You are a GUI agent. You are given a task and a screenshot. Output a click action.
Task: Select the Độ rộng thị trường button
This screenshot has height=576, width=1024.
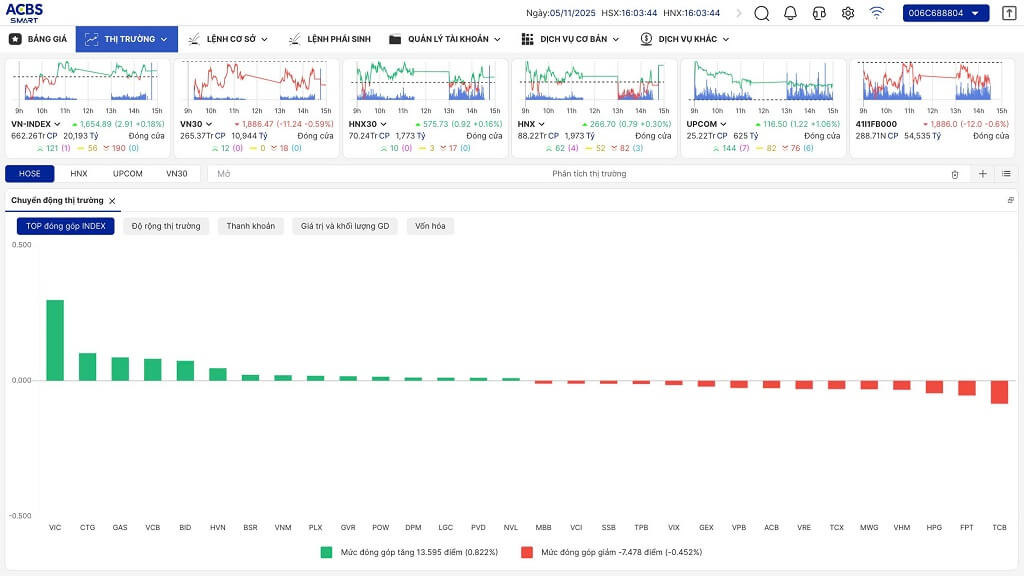tap(166, 226)
